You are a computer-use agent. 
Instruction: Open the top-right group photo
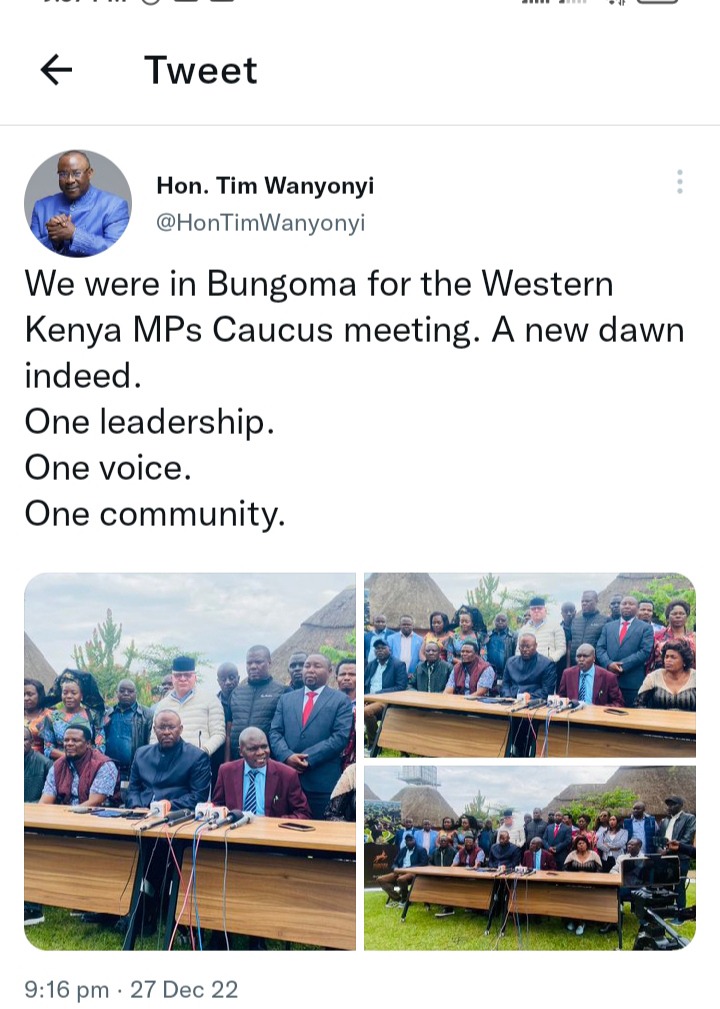click(x=530, y=665)
